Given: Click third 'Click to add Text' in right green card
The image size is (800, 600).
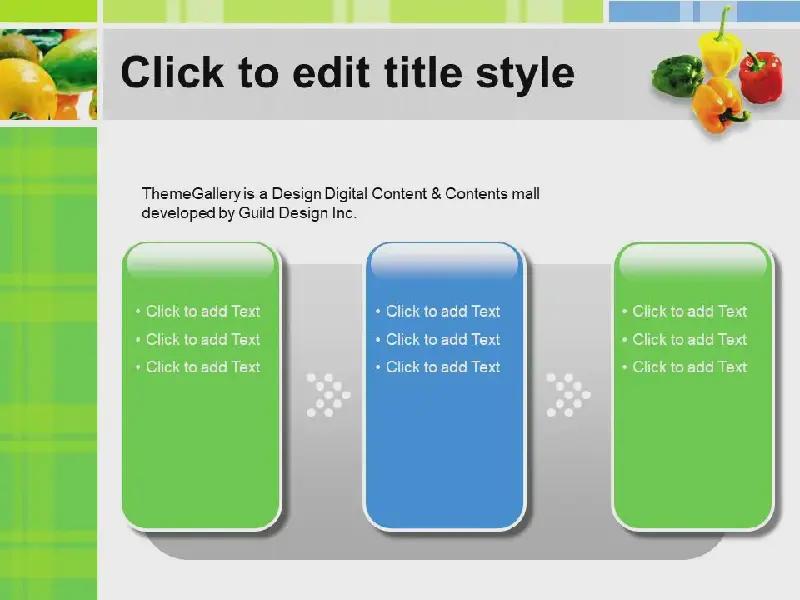Looking at the screenshot, I should click(690, 367).
